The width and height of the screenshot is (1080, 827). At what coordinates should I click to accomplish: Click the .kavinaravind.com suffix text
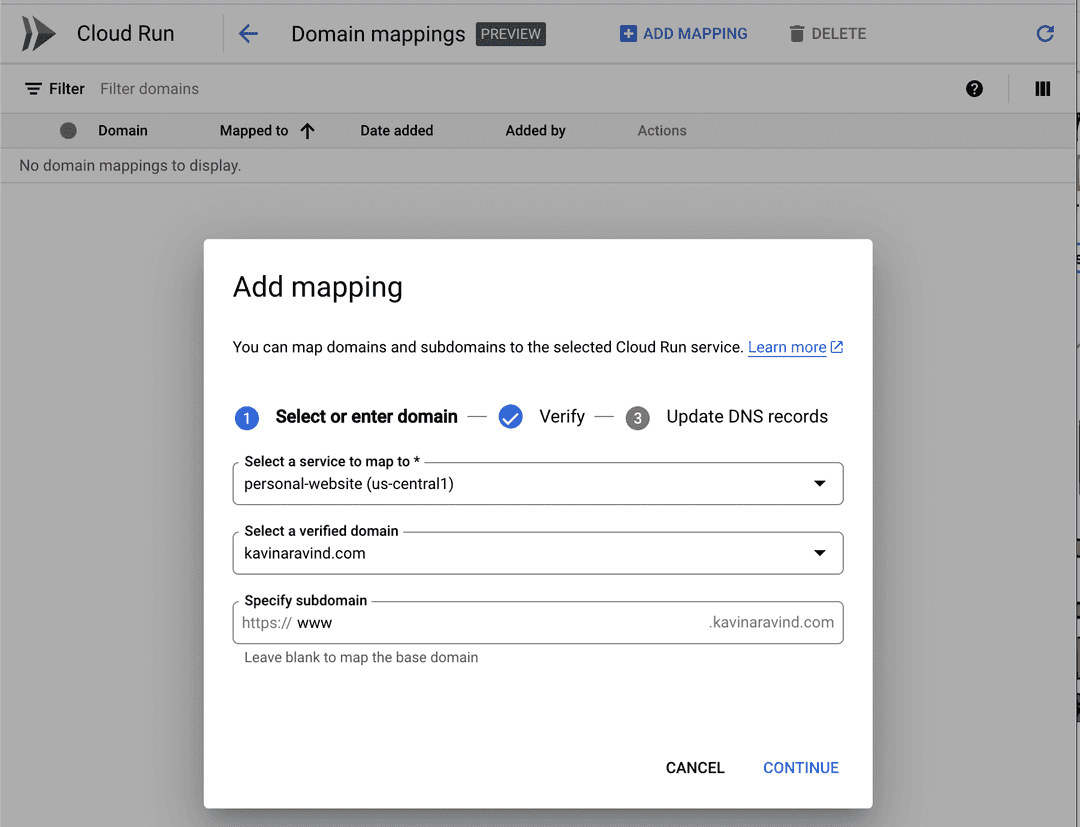tap(771, 622)
